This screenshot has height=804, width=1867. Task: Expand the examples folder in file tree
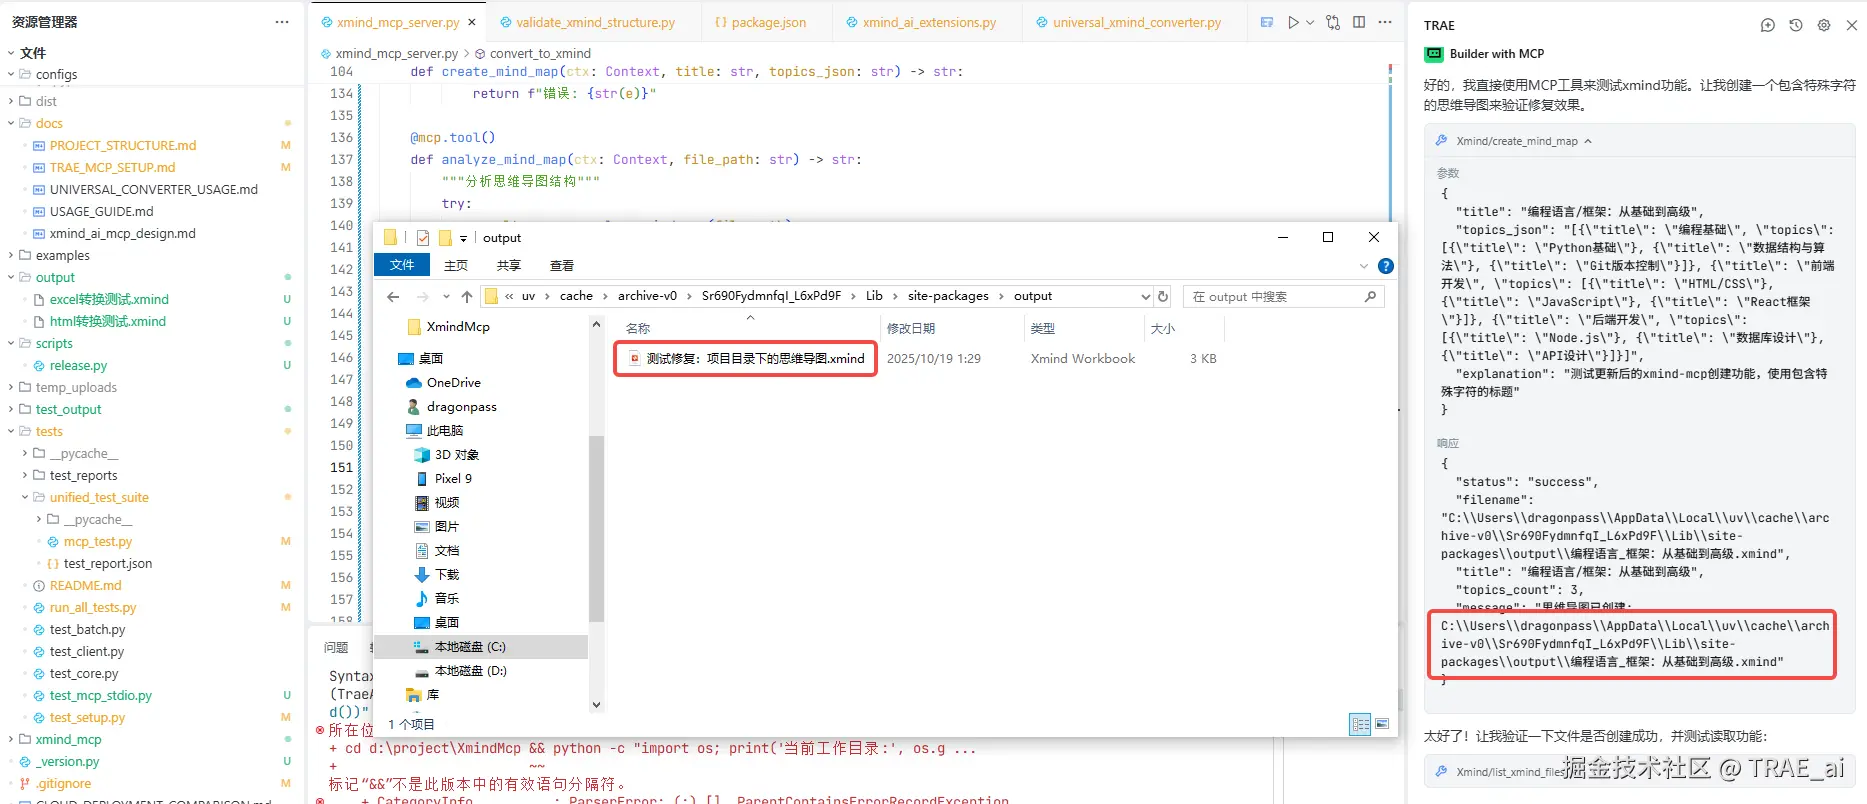(x=11, y=255)
